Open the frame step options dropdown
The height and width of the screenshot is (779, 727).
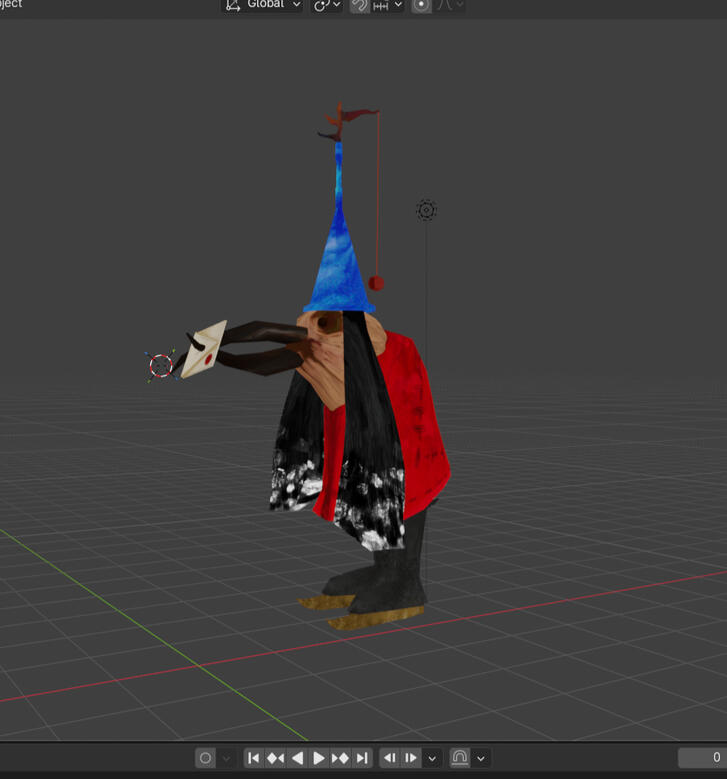[x=432, y=759]
